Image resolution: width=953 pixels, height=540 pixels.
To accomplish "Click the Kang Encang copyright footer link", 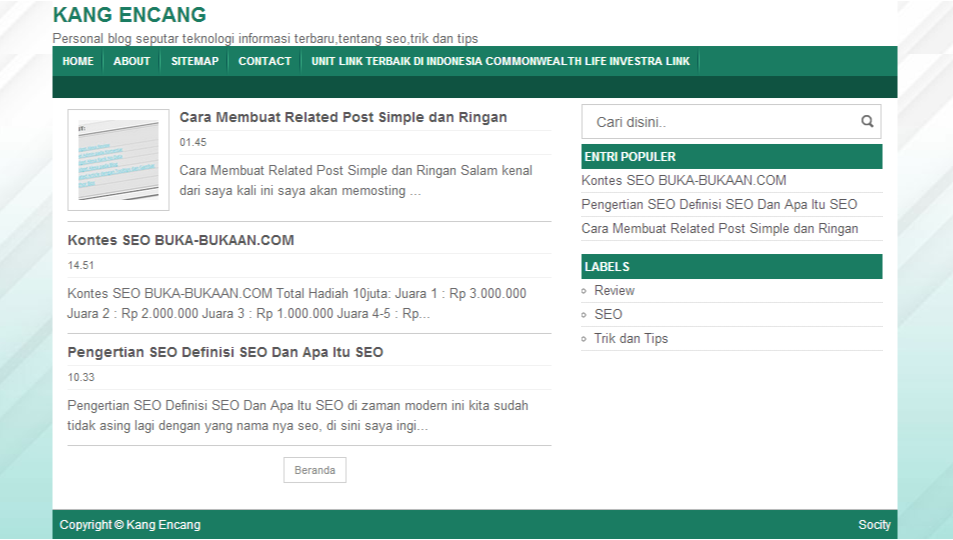I will (163, 525).
